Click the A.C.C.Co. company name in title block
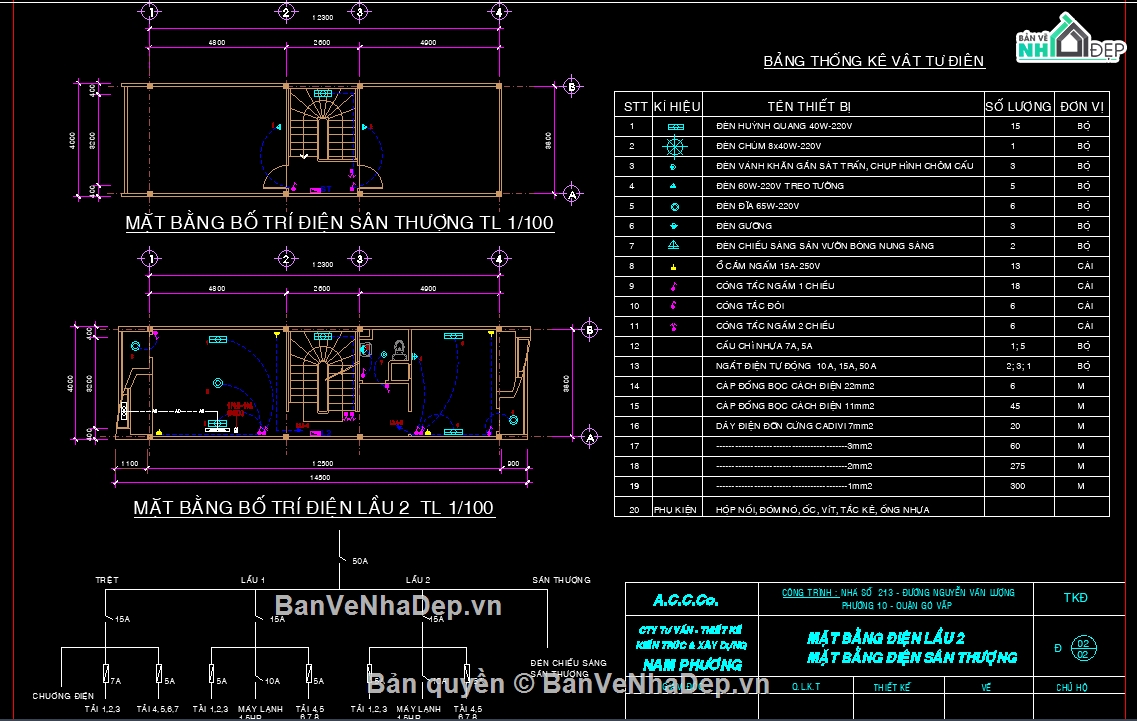Viewport: 1137px width, 721px height. point(685,601)
